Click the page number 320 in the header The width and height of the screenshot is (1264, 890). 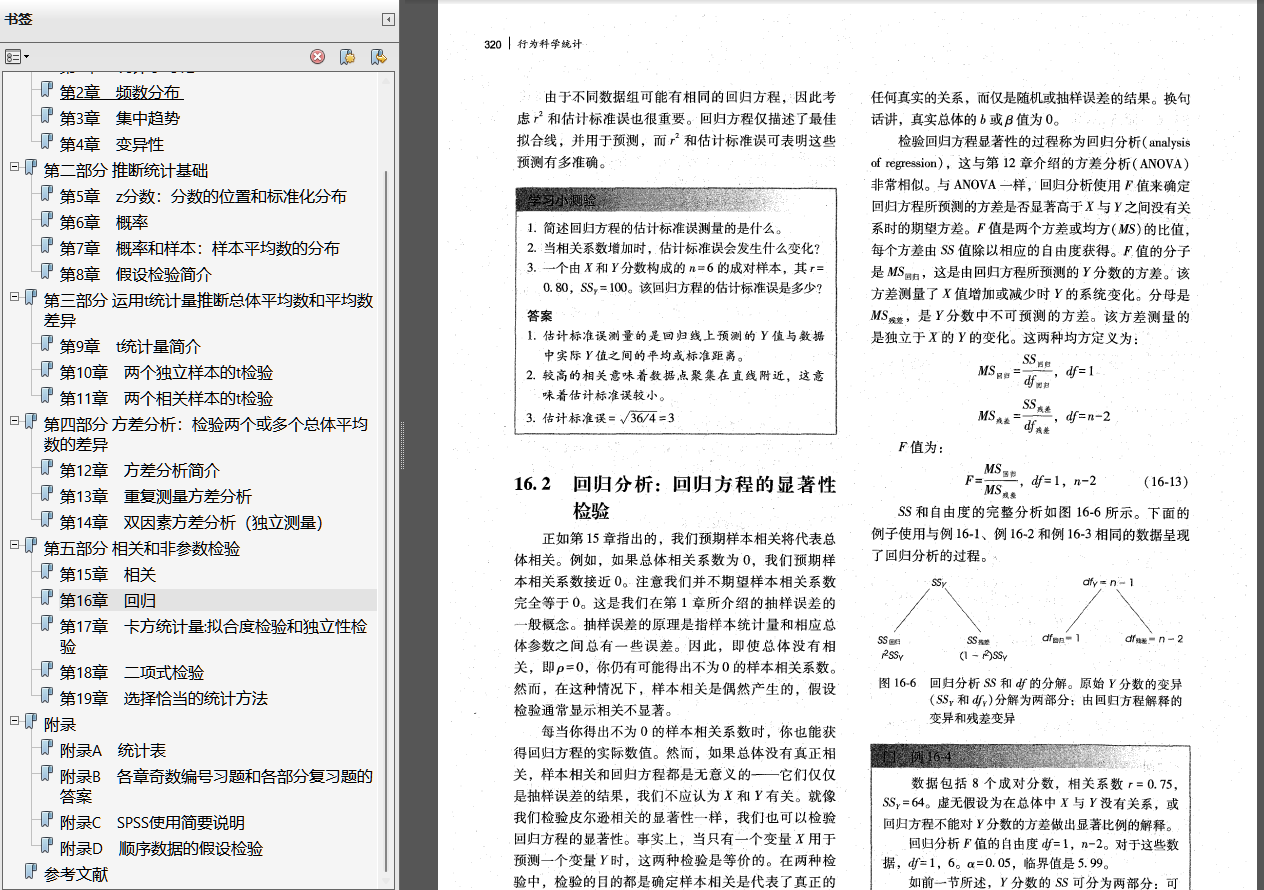(492, 44)
